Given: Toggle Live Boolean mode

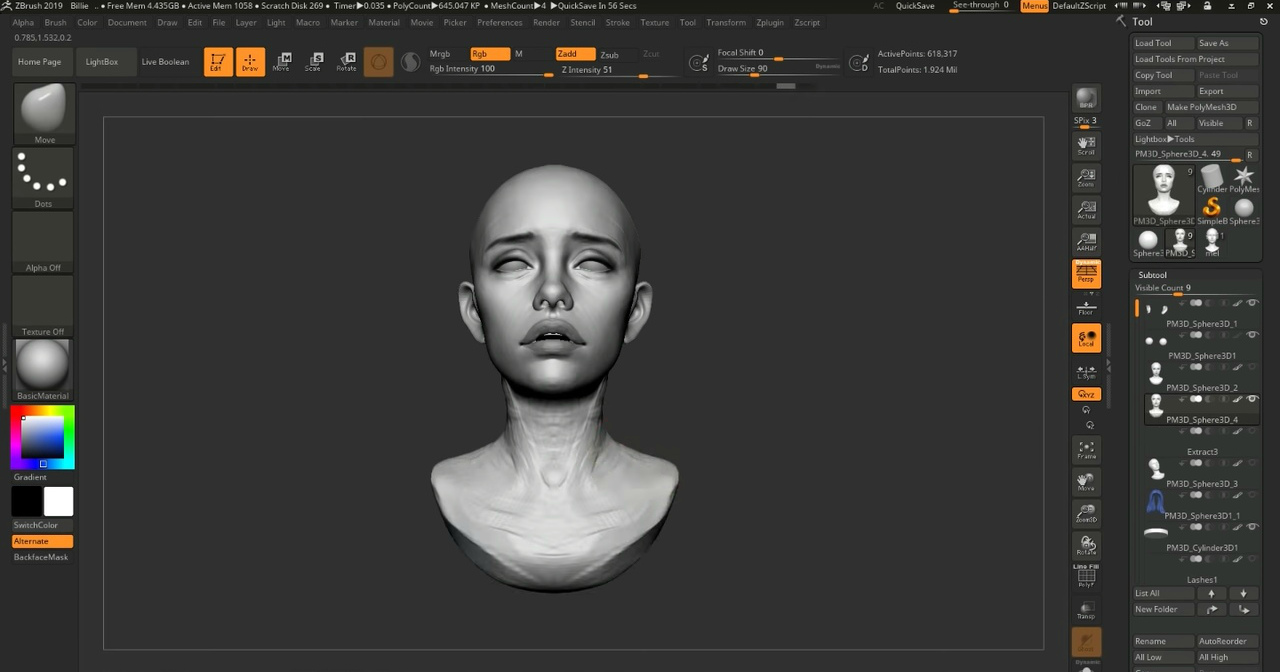Looking at the screenshot, I should pos(165,62).
